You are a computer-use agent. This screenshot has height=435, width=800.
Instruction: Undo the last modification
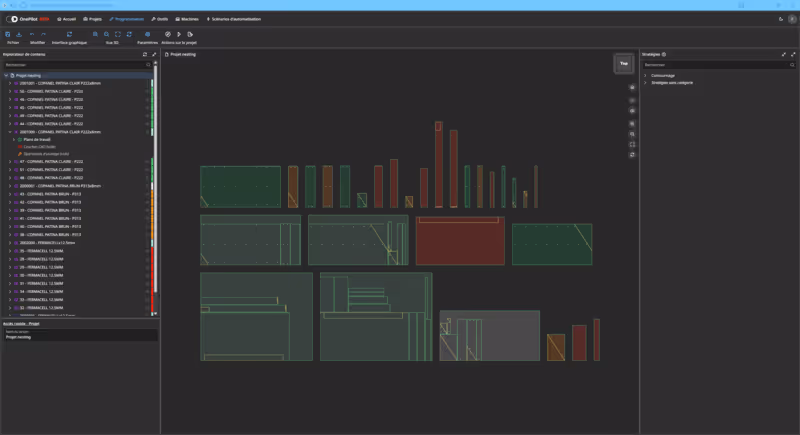(32, 34)
